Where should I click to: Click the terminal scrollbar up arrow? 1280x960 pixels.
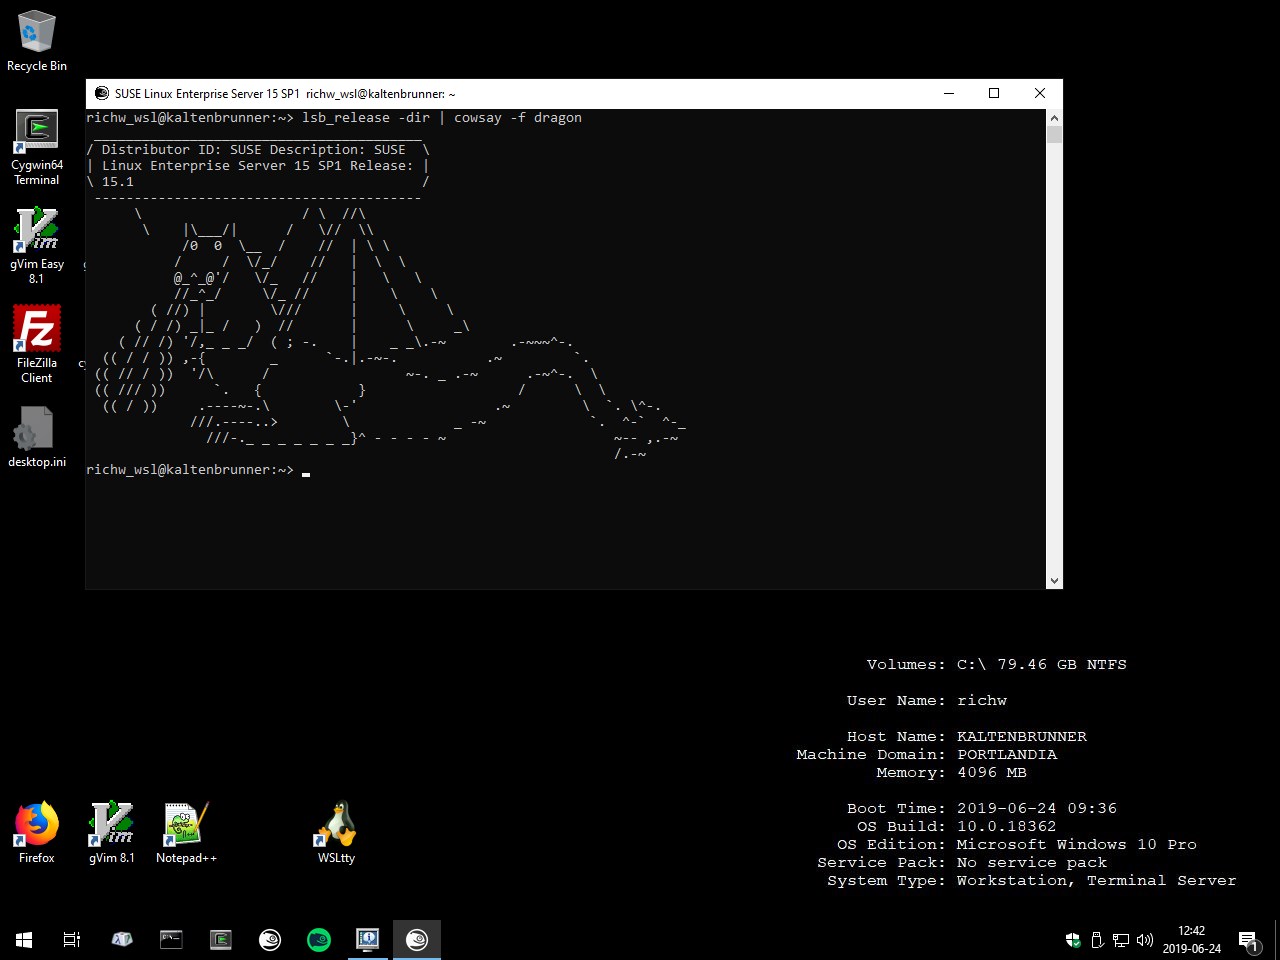point(1054,117)
